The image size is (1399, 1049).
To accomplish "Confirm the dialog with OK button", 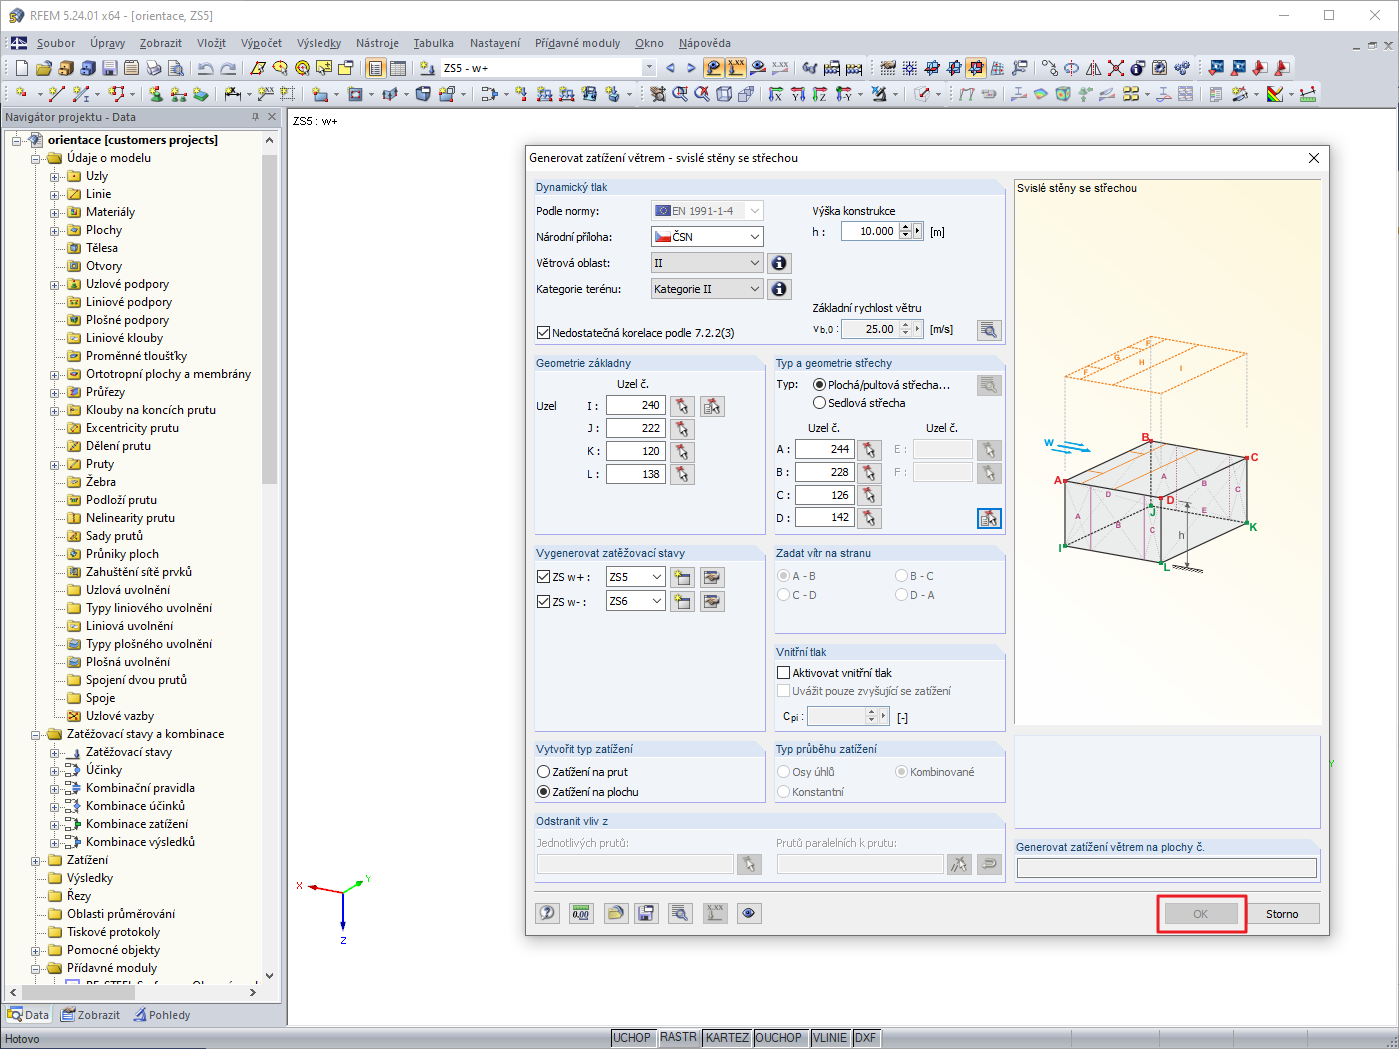I will pos(1200,914).
